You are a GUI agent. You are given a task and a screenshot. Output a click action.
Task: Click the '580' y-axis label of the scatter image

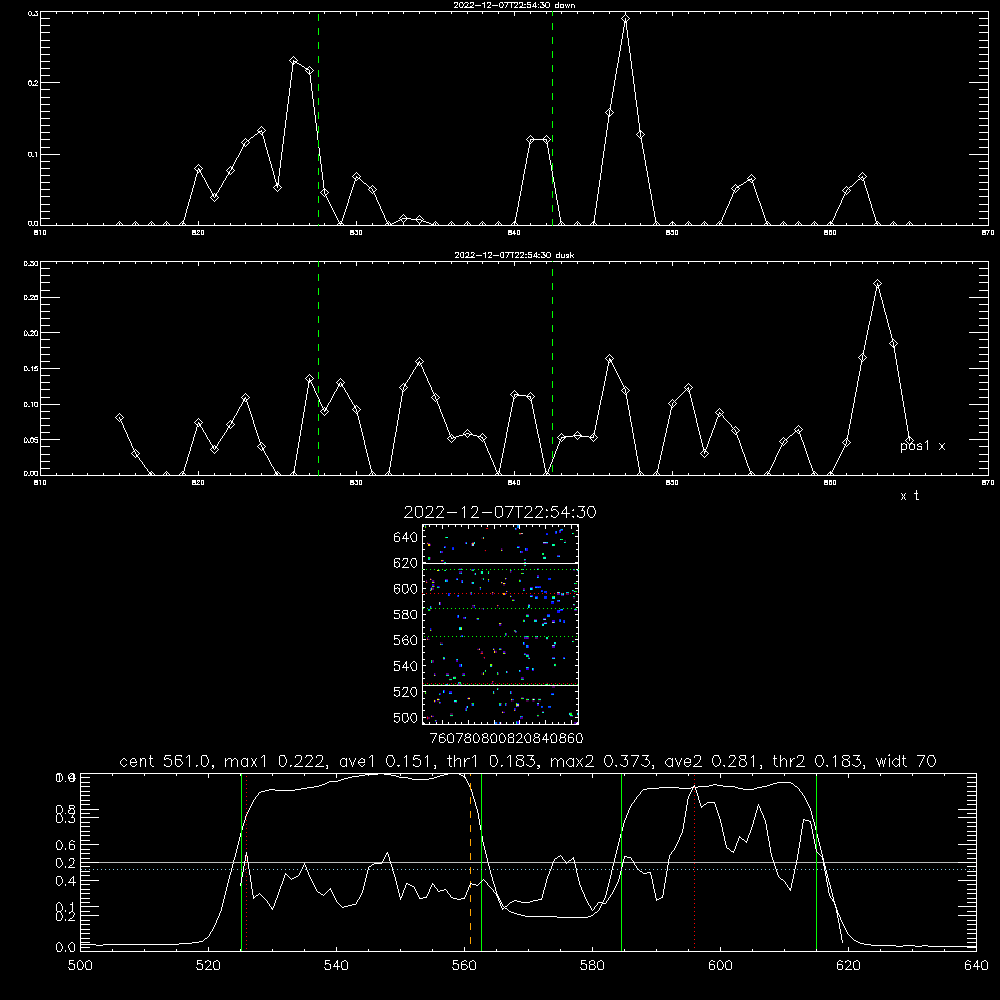[x=406, y=615]
